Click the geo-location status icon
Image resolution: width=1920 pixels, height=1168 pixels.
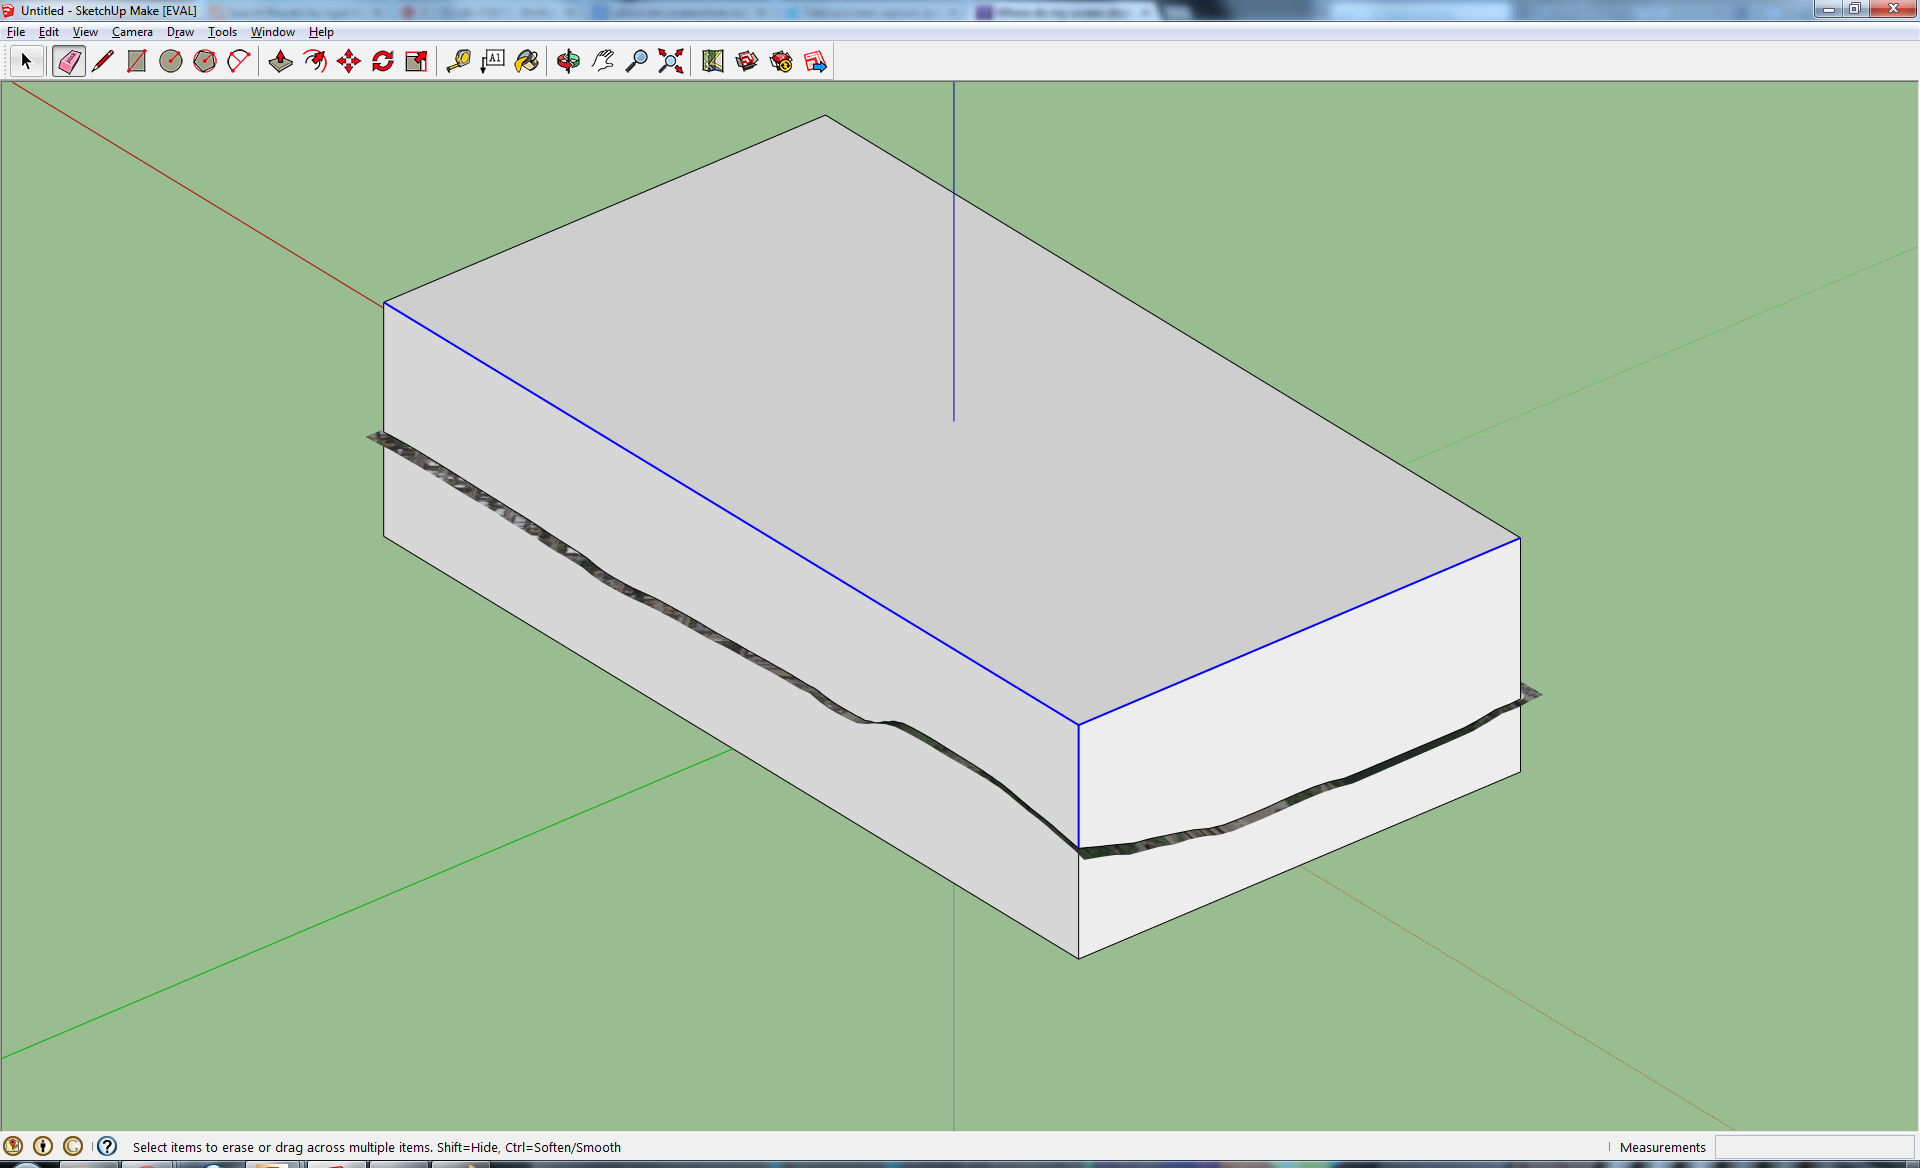coord(13,1146)
